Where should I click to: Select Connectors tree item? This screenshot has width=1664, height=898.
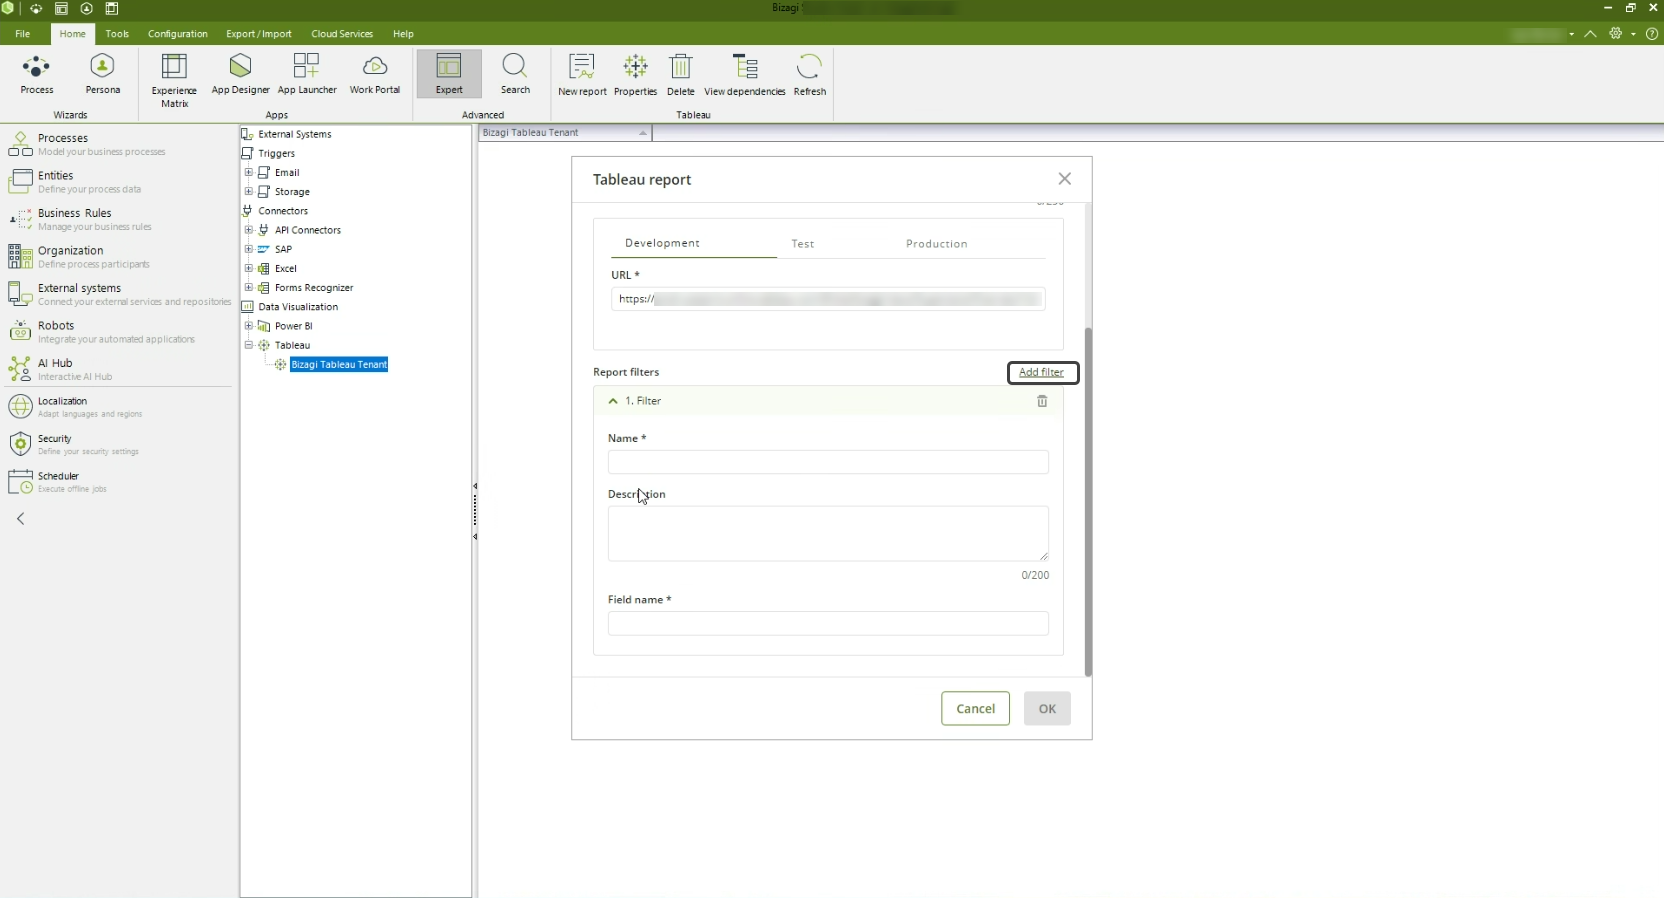click(x=283, y=211)
